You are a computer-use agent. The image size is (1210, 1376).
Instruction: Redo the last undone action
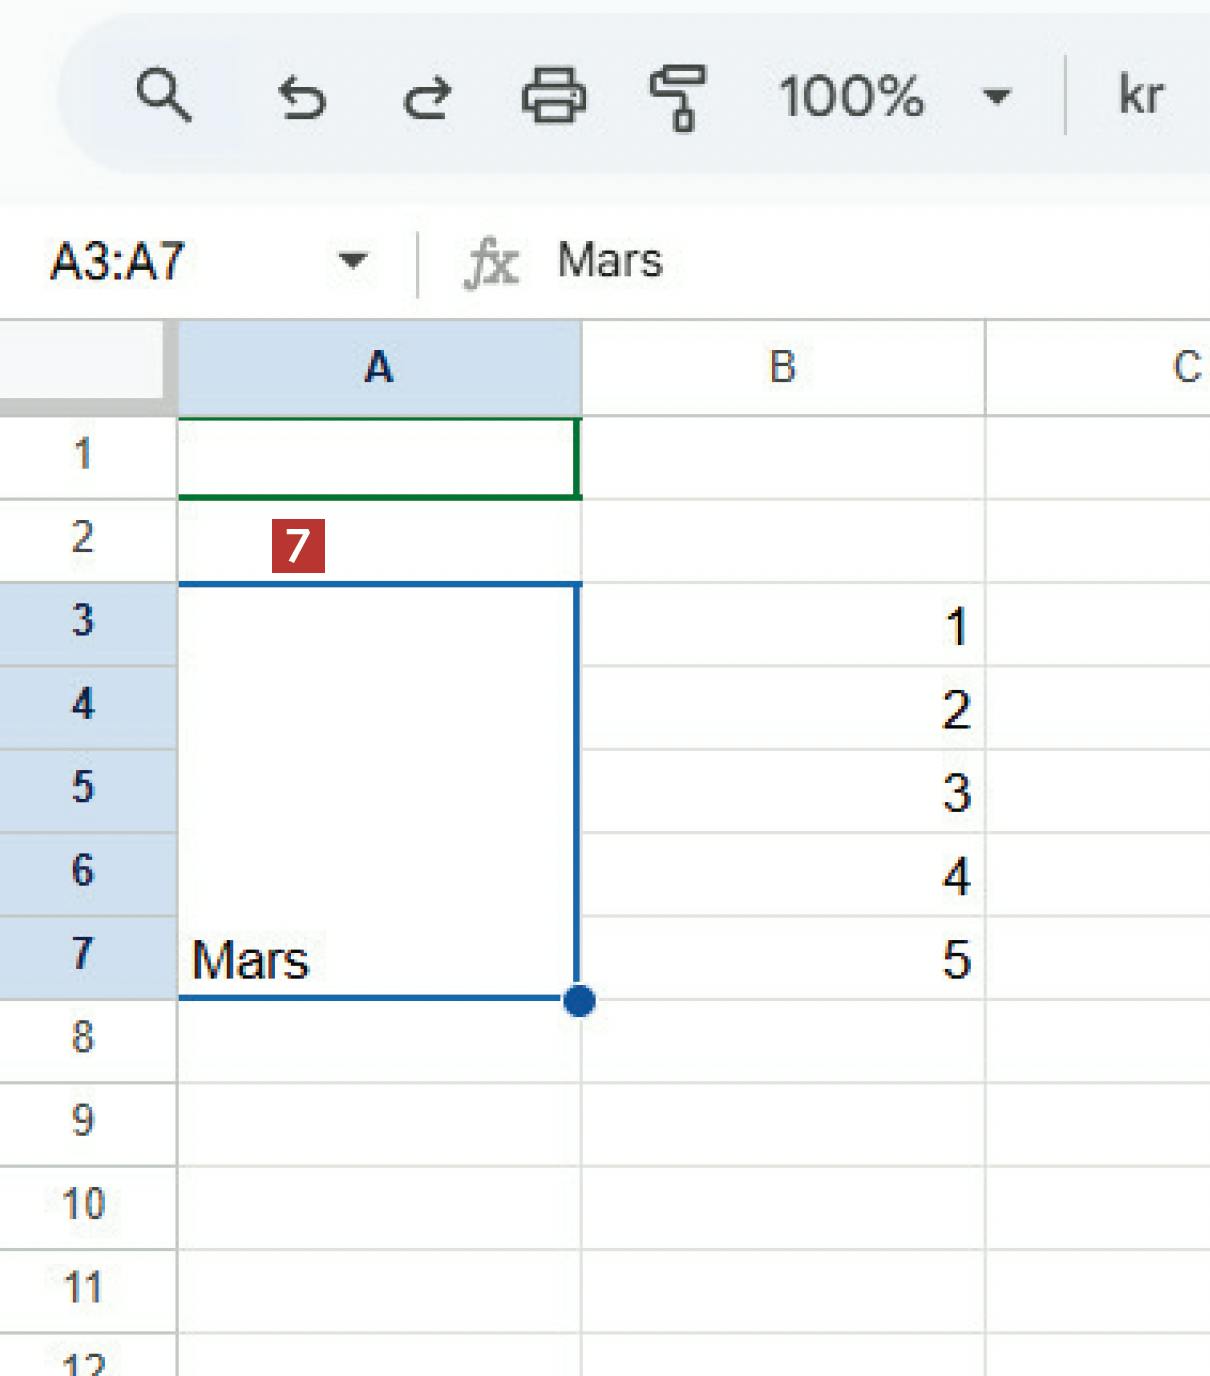(x=427, y=98)
